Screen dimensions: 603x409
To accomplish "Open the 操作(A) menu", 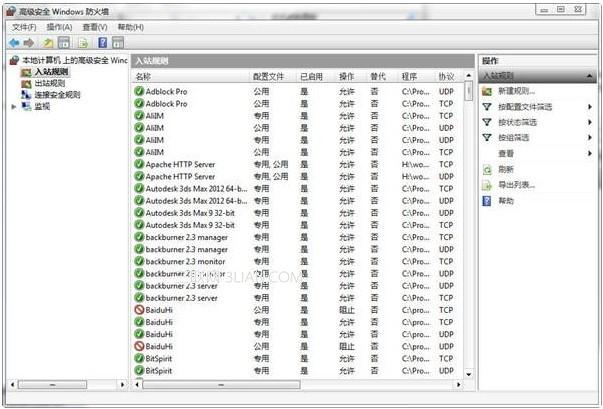I will (x=59, y=27).
